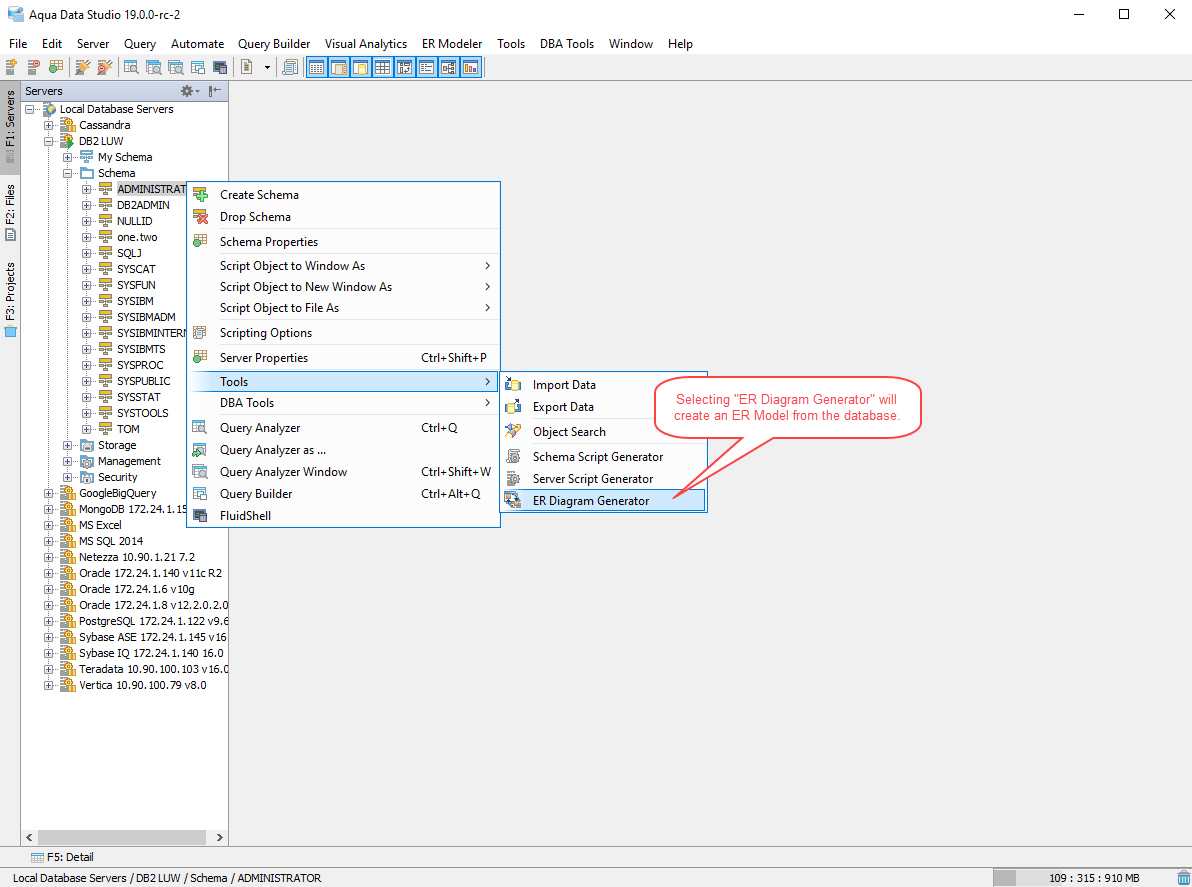Launch FluidShell from the dark toolbar icon
This screenshot has width=1192, height=887.
220,68
